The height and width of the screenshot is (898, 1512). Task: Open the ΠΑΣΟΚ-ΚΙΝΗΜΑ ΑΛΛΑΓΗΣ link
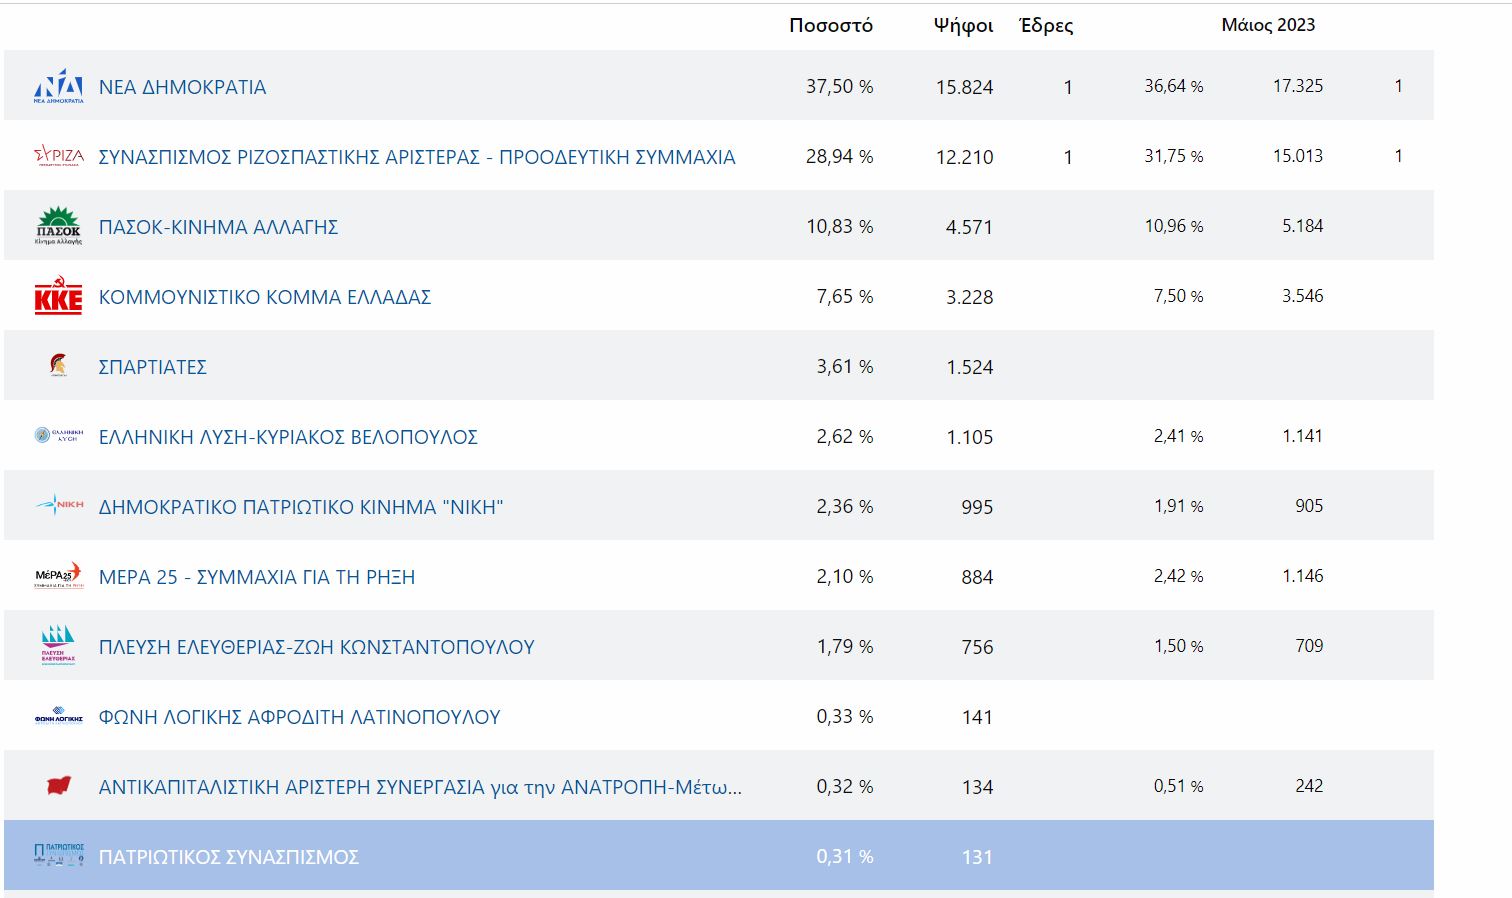point(218,227)
